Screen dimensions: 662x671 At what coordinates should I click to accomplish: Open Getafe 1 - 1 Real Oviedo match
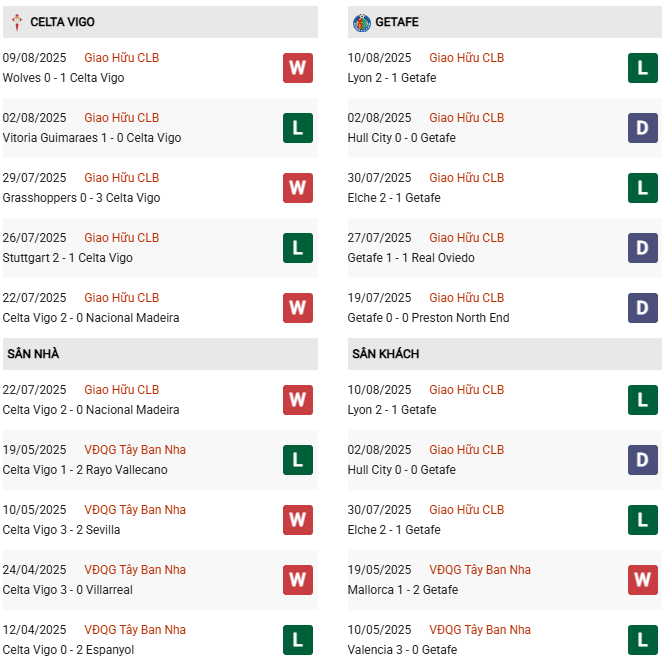(x=411, y=258)
